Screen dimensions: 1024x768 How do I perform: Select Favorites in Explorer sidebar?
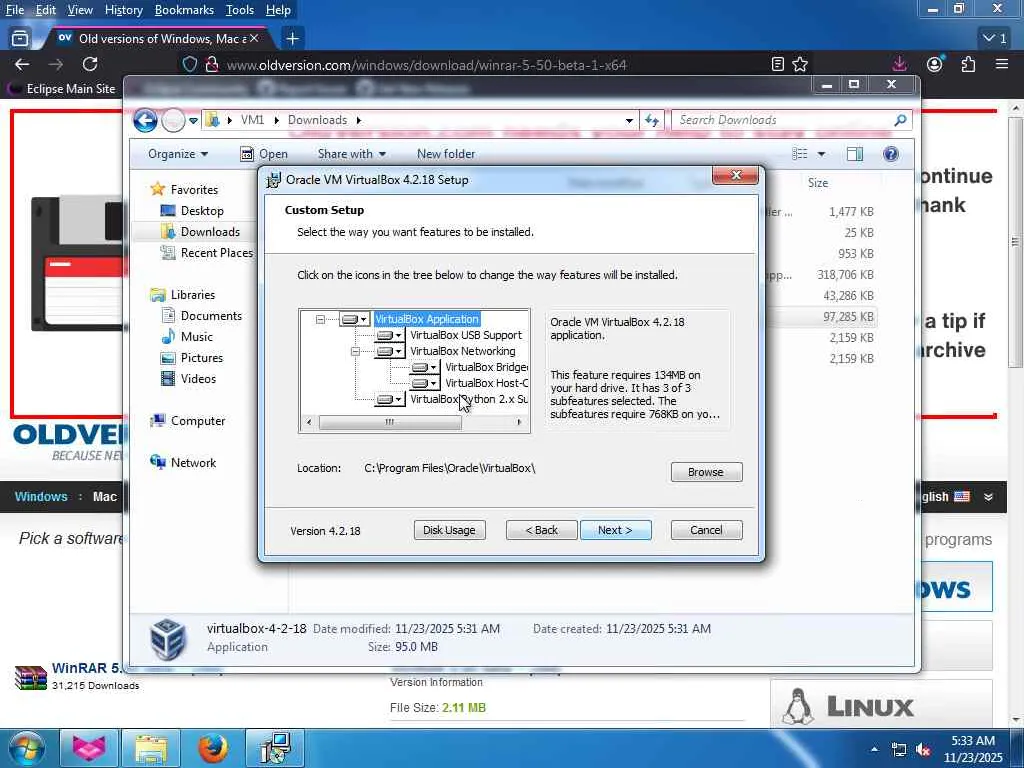click(194, 190)
